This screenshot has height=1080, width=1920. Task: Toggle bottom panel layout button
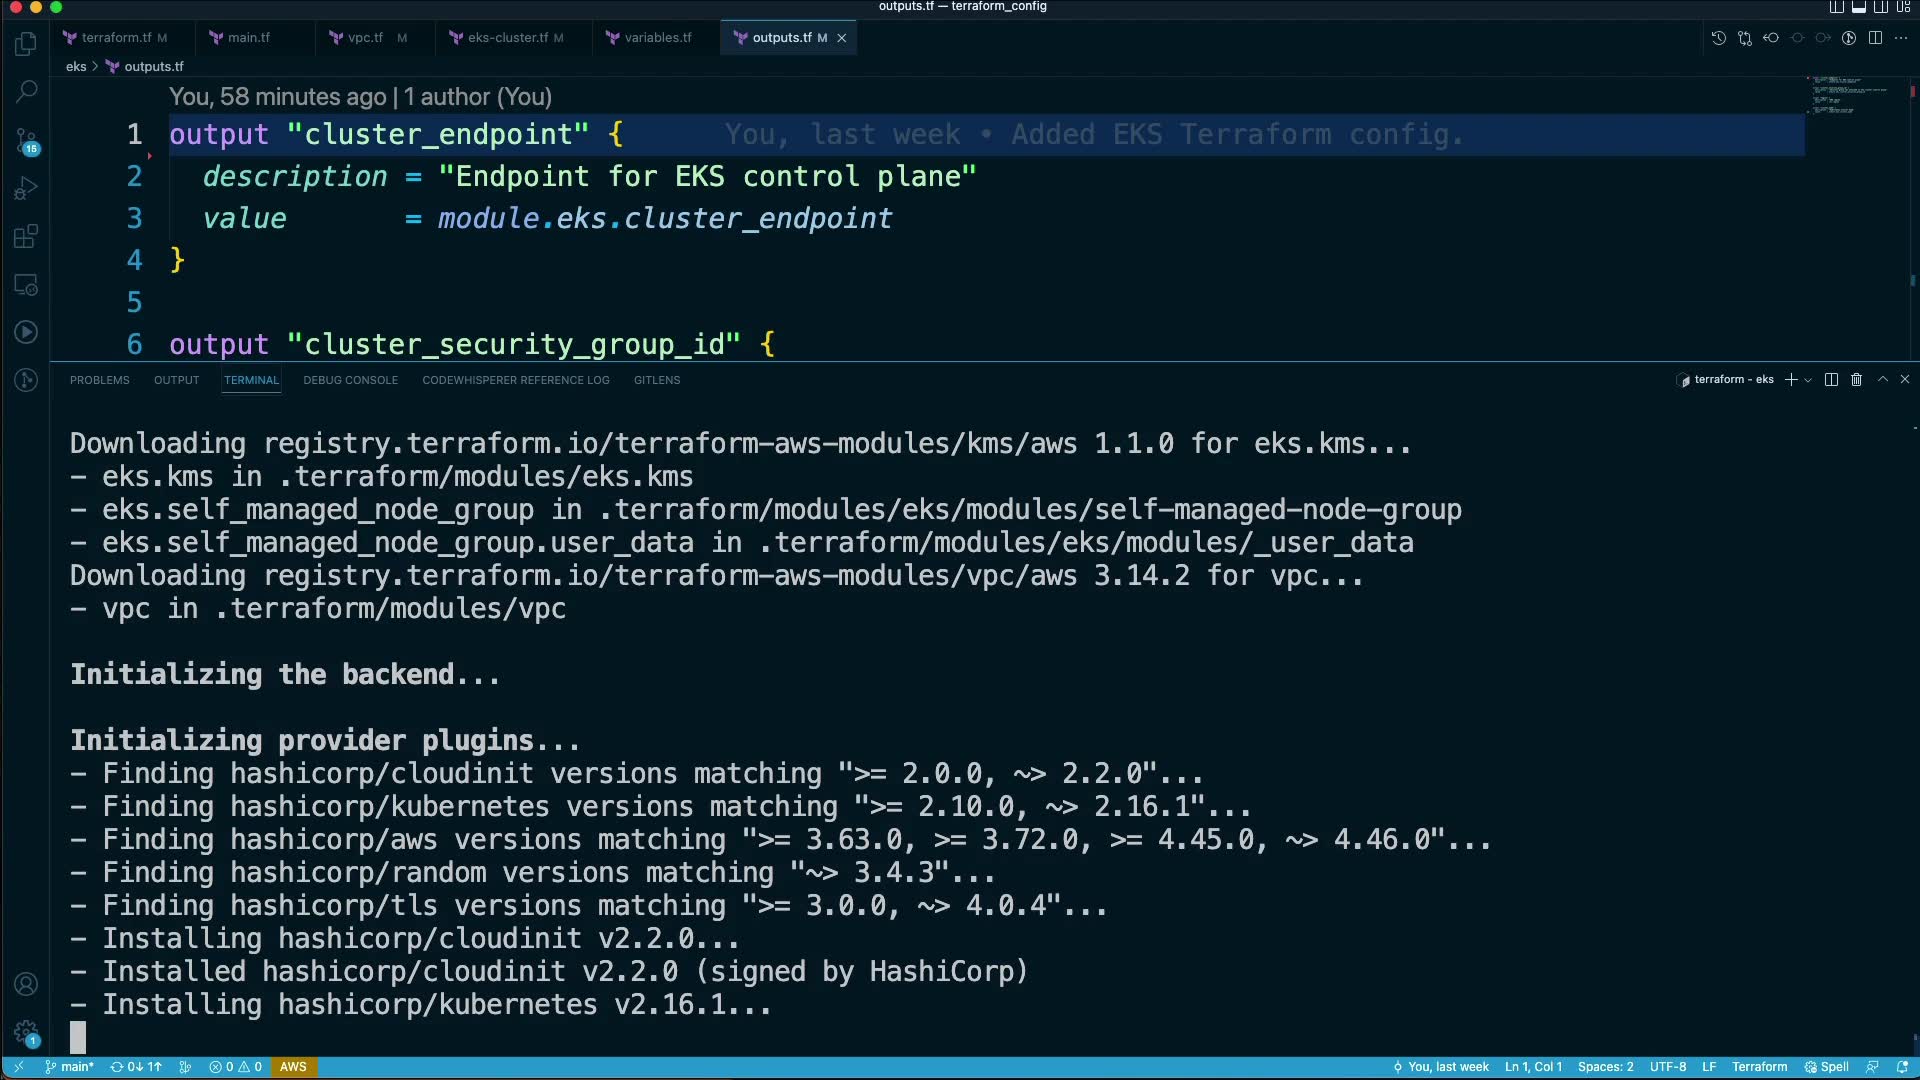click(x=1859, y=7)
